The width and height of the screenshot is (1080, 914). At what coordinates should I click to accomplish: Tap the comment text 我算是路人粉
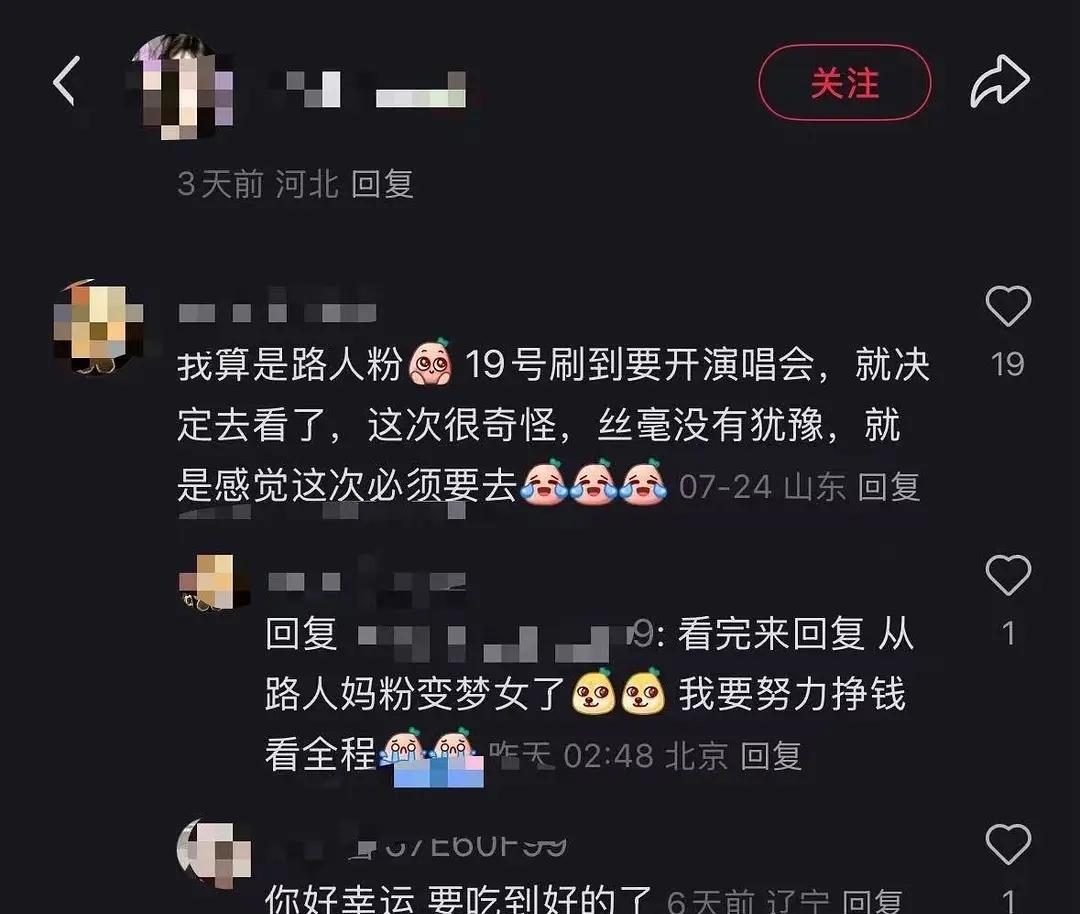pos(290,364)
